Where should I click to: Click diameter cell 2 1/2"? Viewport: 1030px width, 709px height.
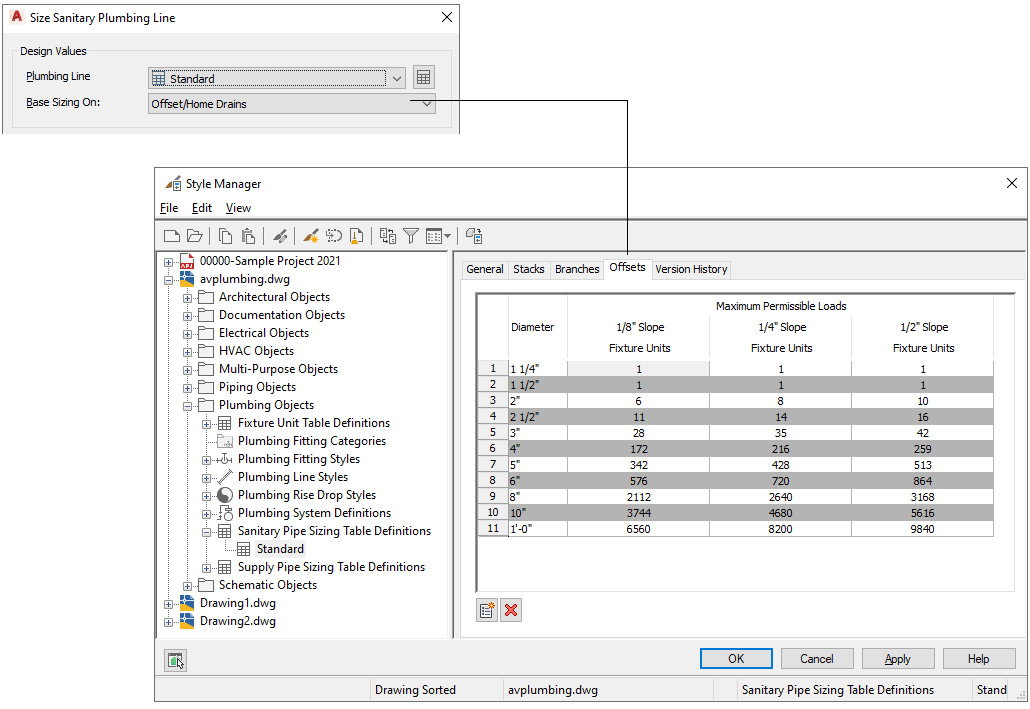click(x=538, y=417)
